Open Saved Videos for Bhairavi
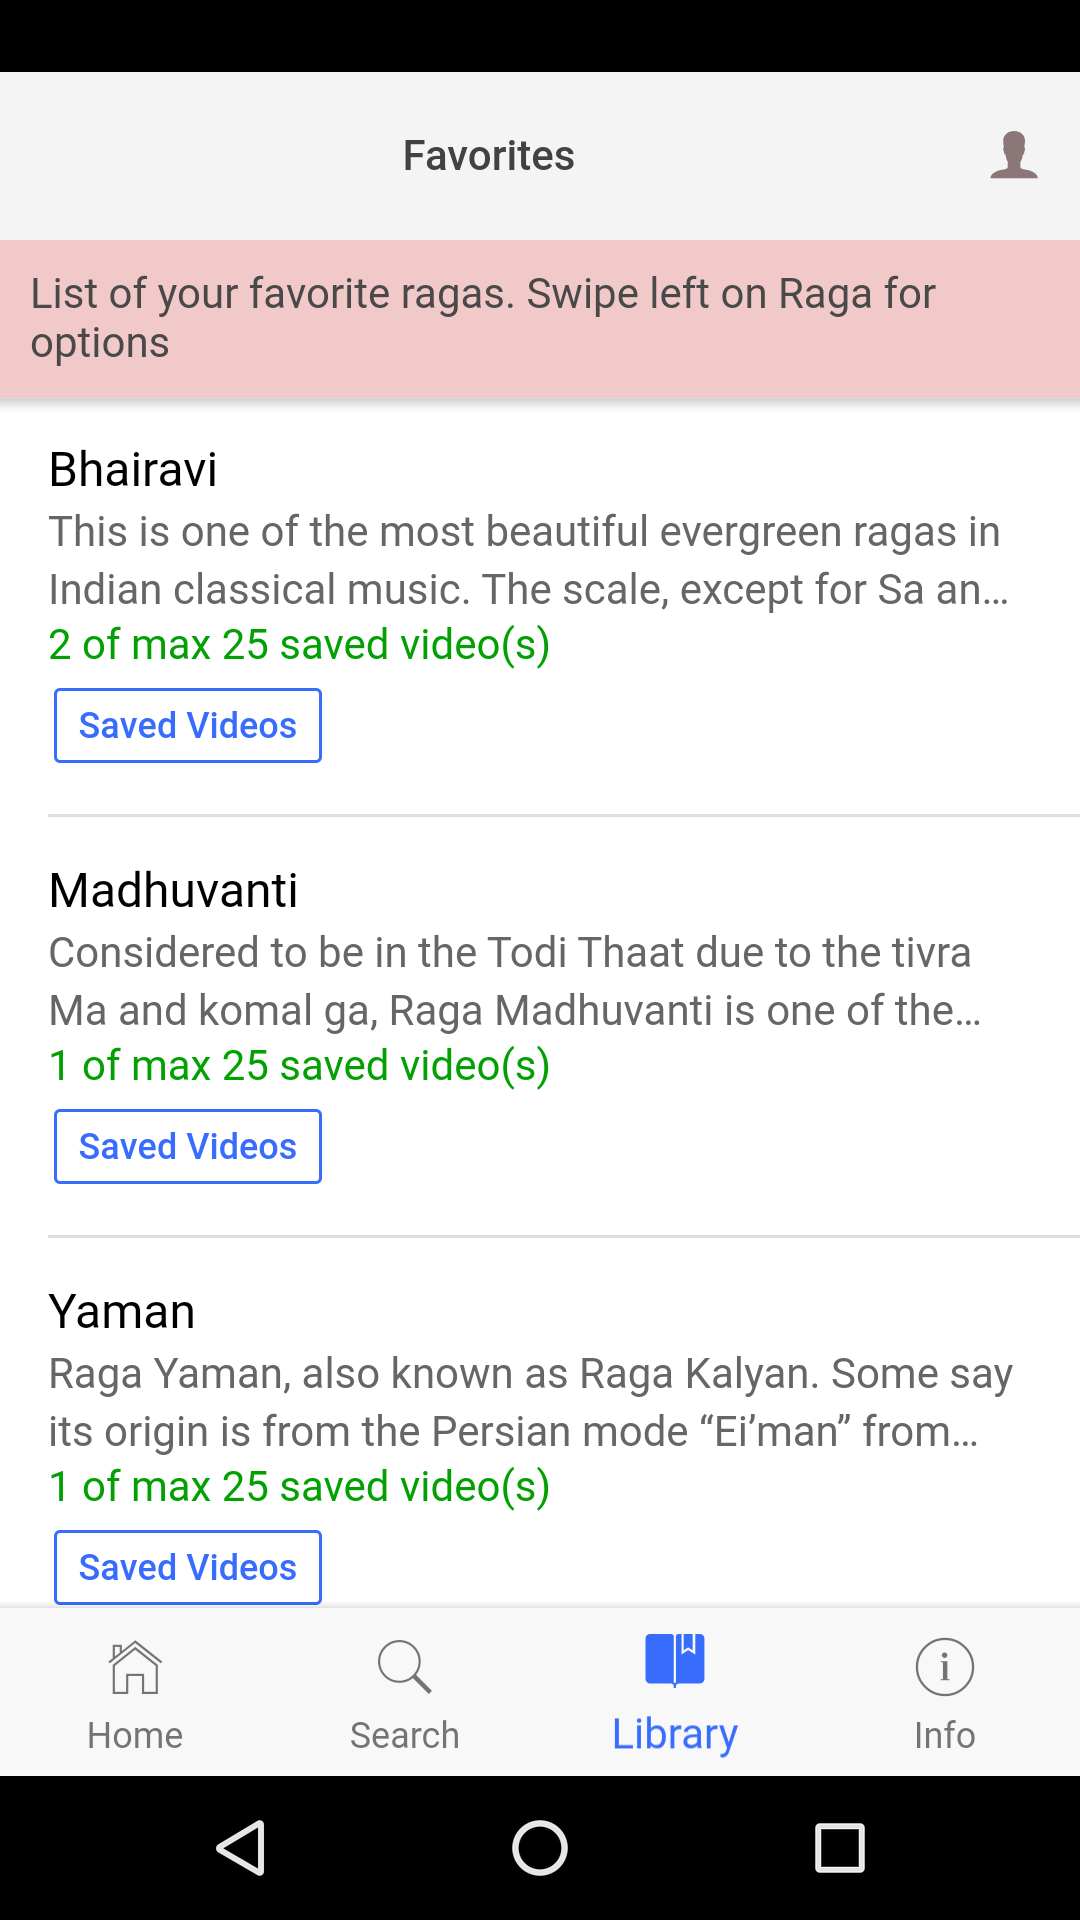Image resolution: width=1080 pixels, height=1920 pixels. click(x=188, y=725)
